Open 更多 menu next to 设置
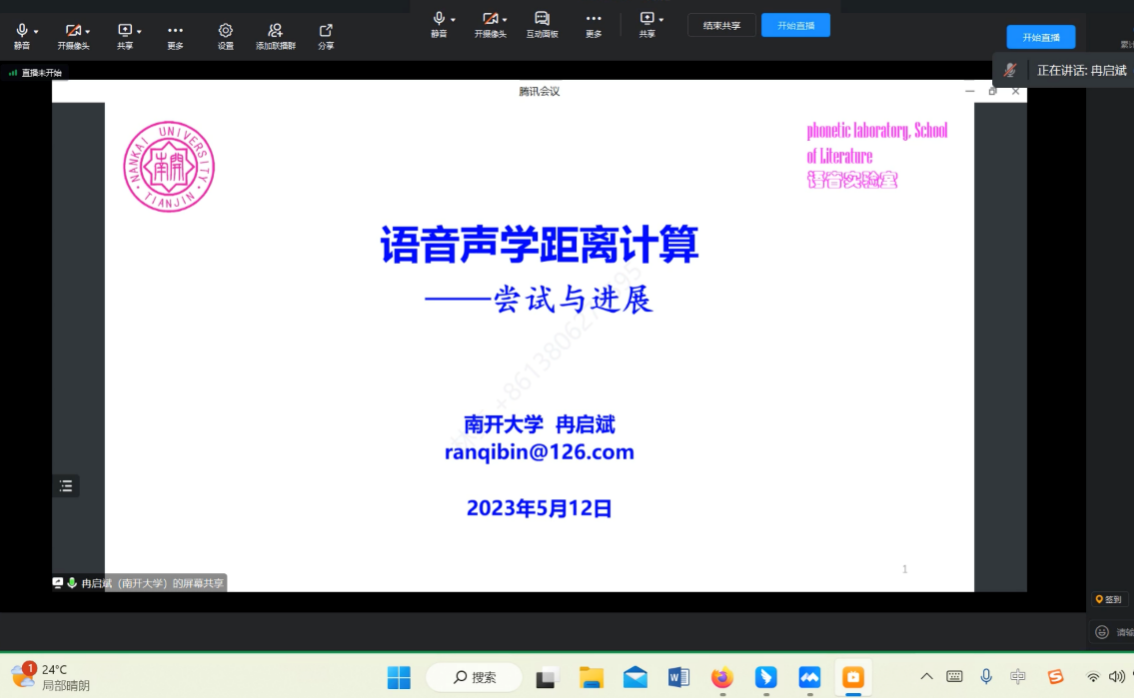This screenshot has height=698, width=1135. 175,31
